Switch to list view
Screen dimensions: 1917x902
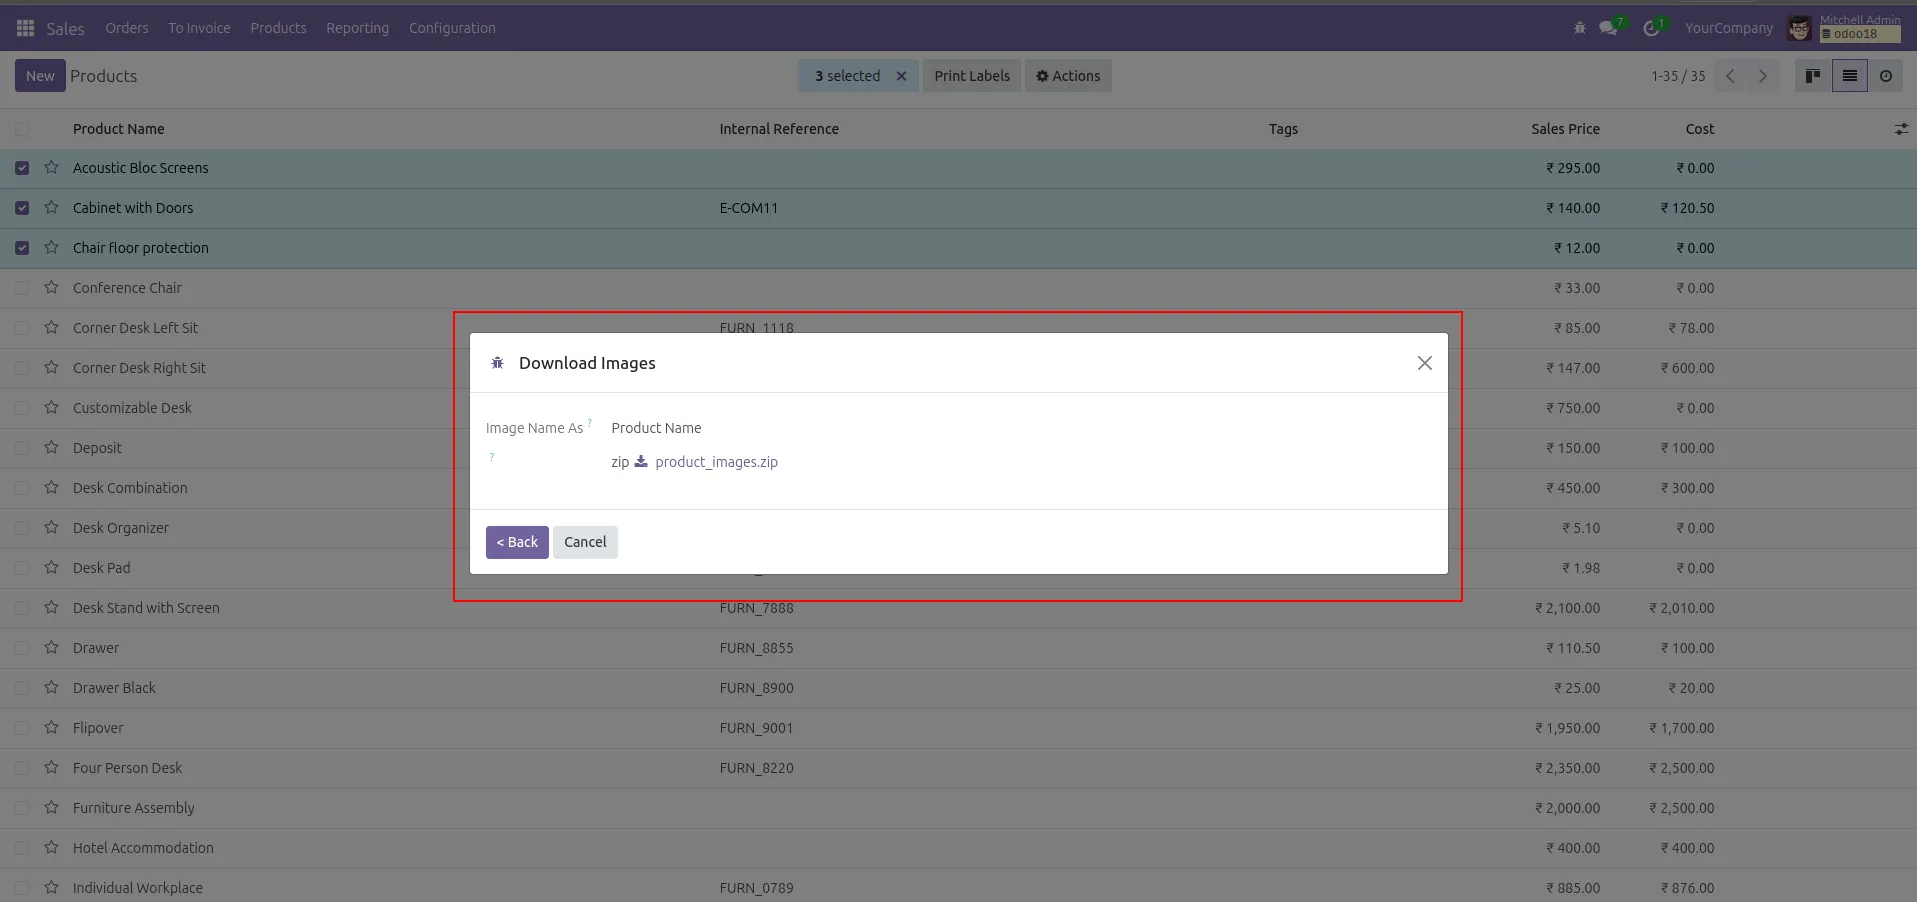pyautogui.click(x=1849, y=76)
